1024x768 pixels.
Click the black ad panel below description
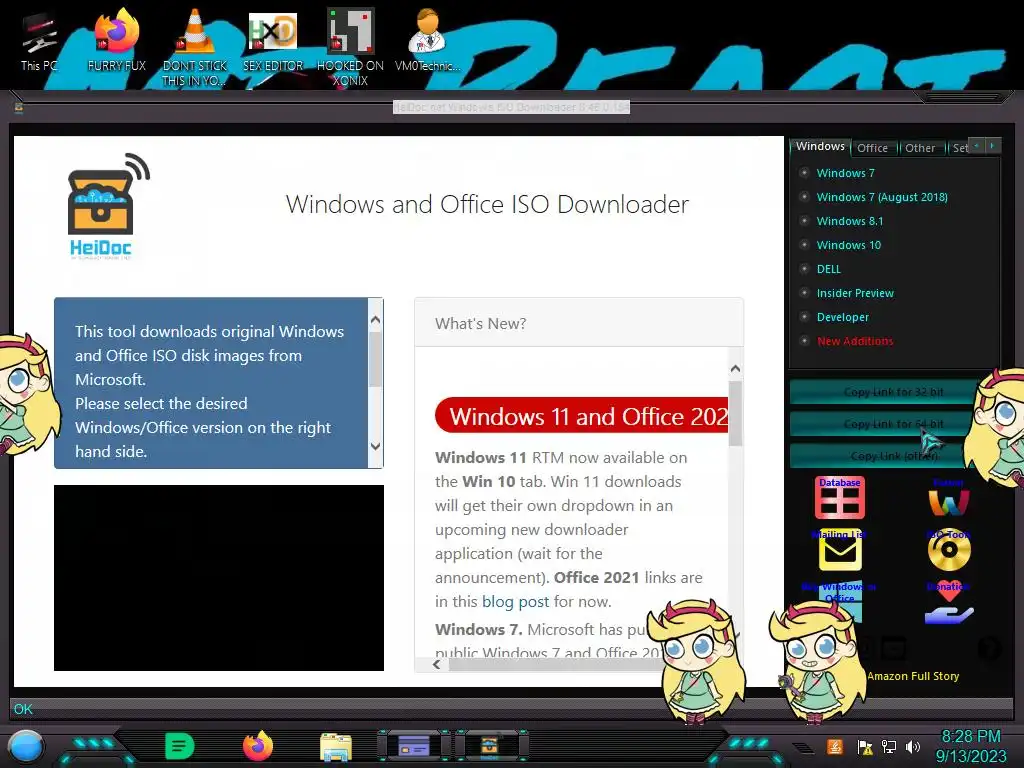coord(219,578)
